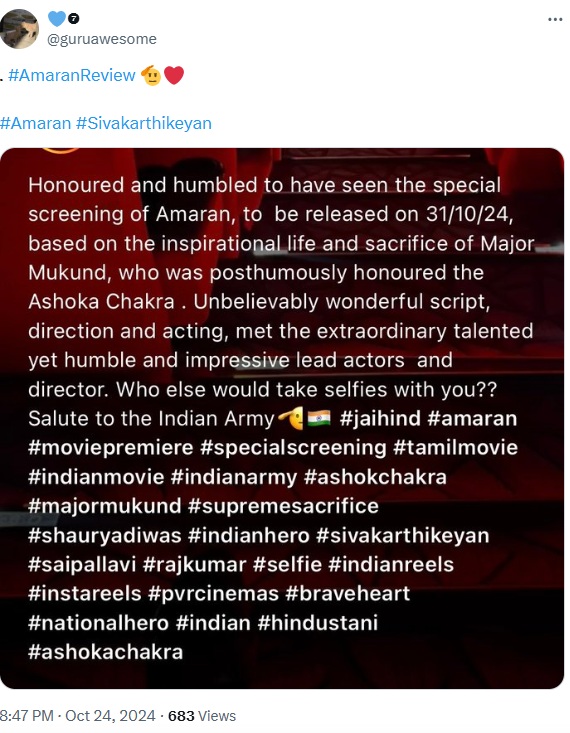
Task: Open the @guruawesome profile handle
Action: (101, 39)
